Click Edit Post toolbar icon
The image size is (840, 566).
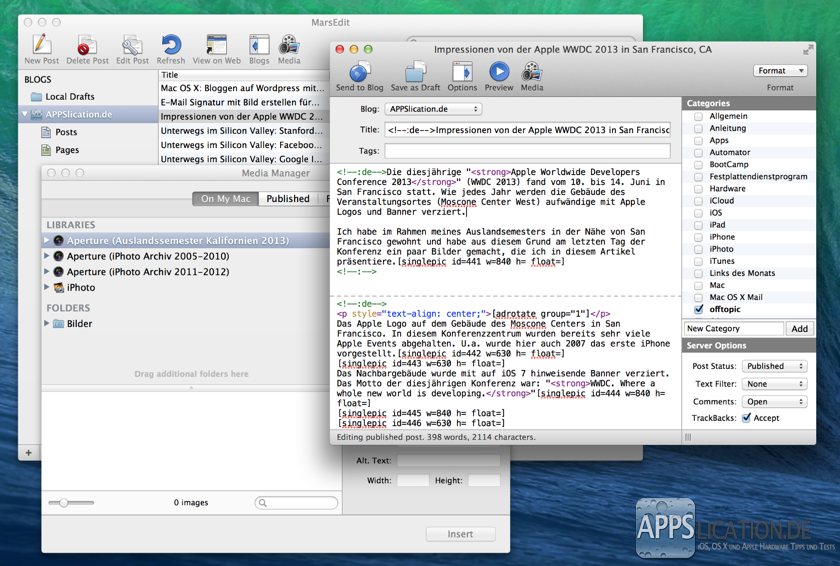click(x=132, y=44)
